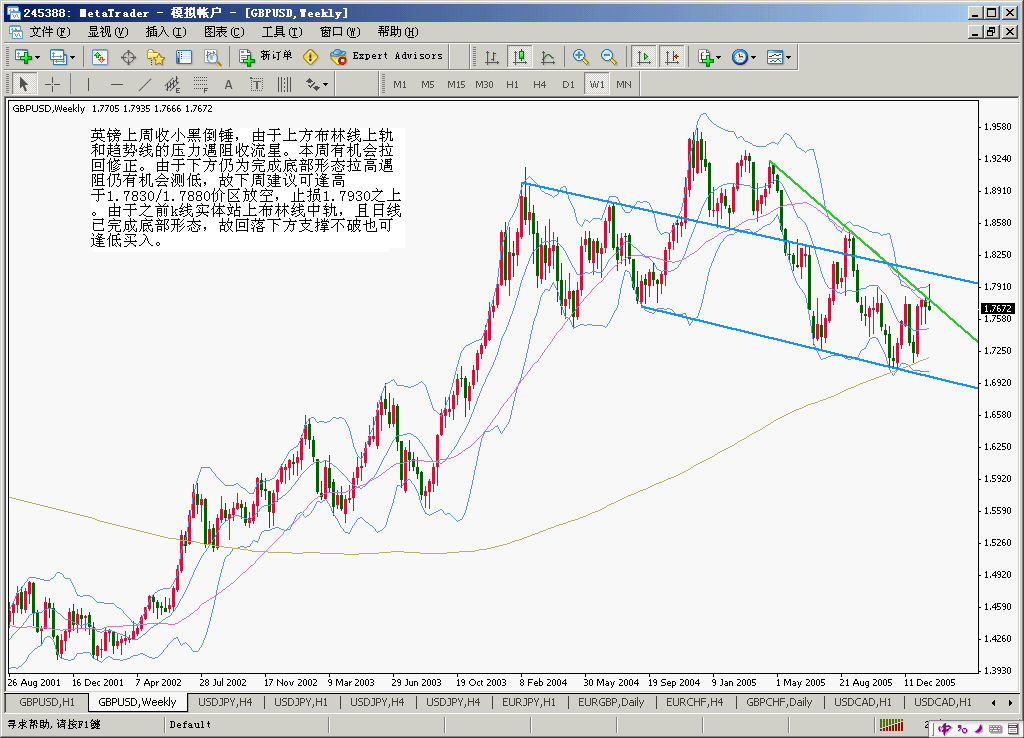Switch to GBPUSD,H1 chart tab

pos(46,702)
